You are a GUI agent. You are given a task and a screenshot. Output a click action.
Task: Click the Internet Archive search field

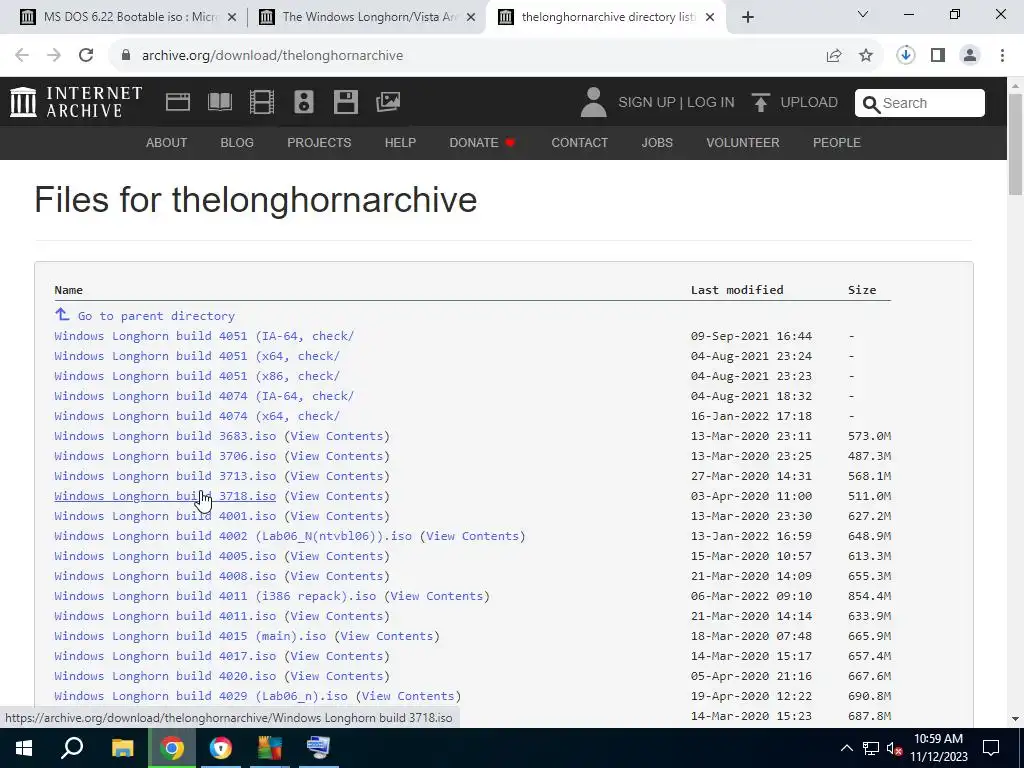click(x=920, y=103)
